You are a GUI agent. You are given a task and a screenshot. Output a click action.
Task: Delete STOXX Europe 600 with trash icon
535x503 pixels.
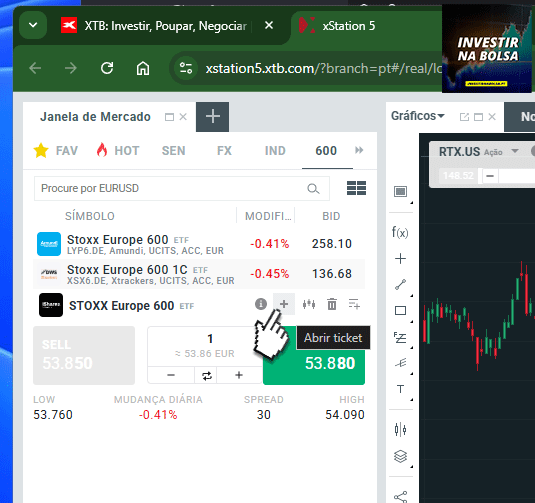point(332,304)
